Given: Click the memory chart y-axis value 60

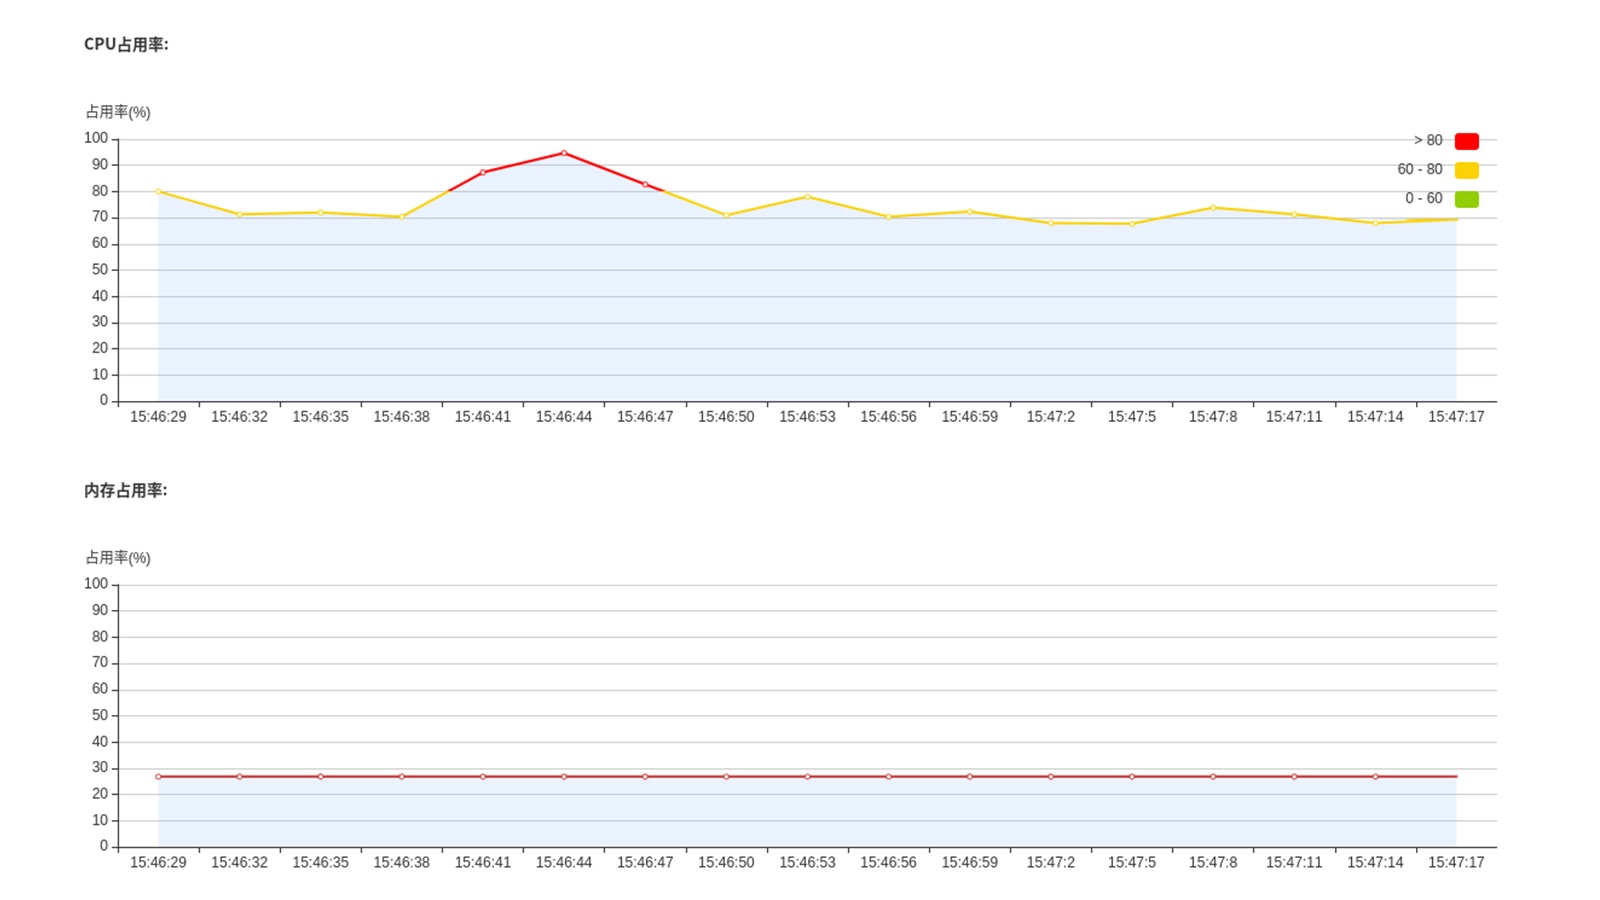Looking at the screenshot, I should click(x=100, y=689).
